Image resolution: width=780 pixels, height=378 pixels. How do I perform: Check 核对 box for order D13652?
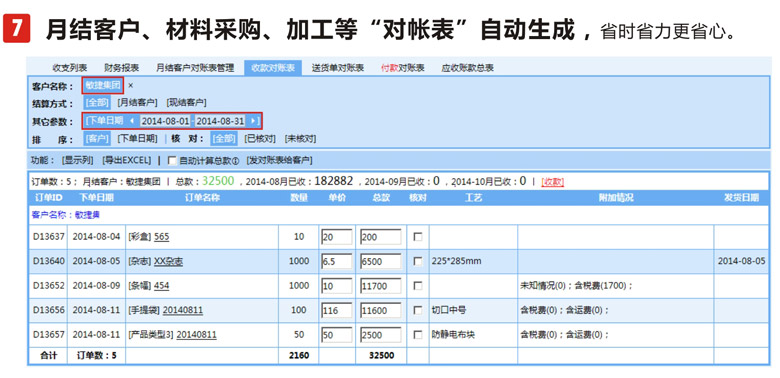pos(418,285)
